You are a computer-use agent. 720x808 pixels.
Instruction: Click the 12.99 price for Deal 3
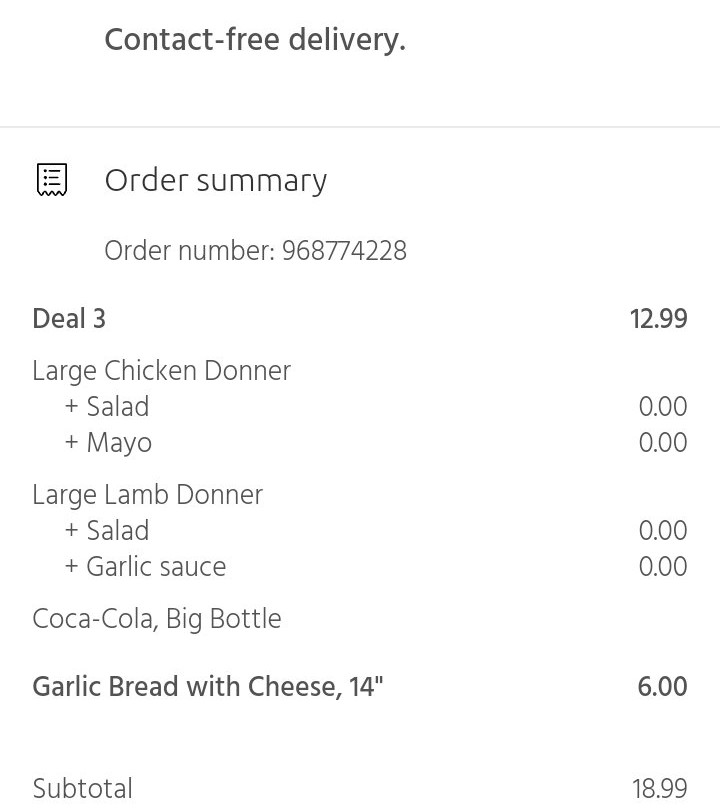pos(658,319)
